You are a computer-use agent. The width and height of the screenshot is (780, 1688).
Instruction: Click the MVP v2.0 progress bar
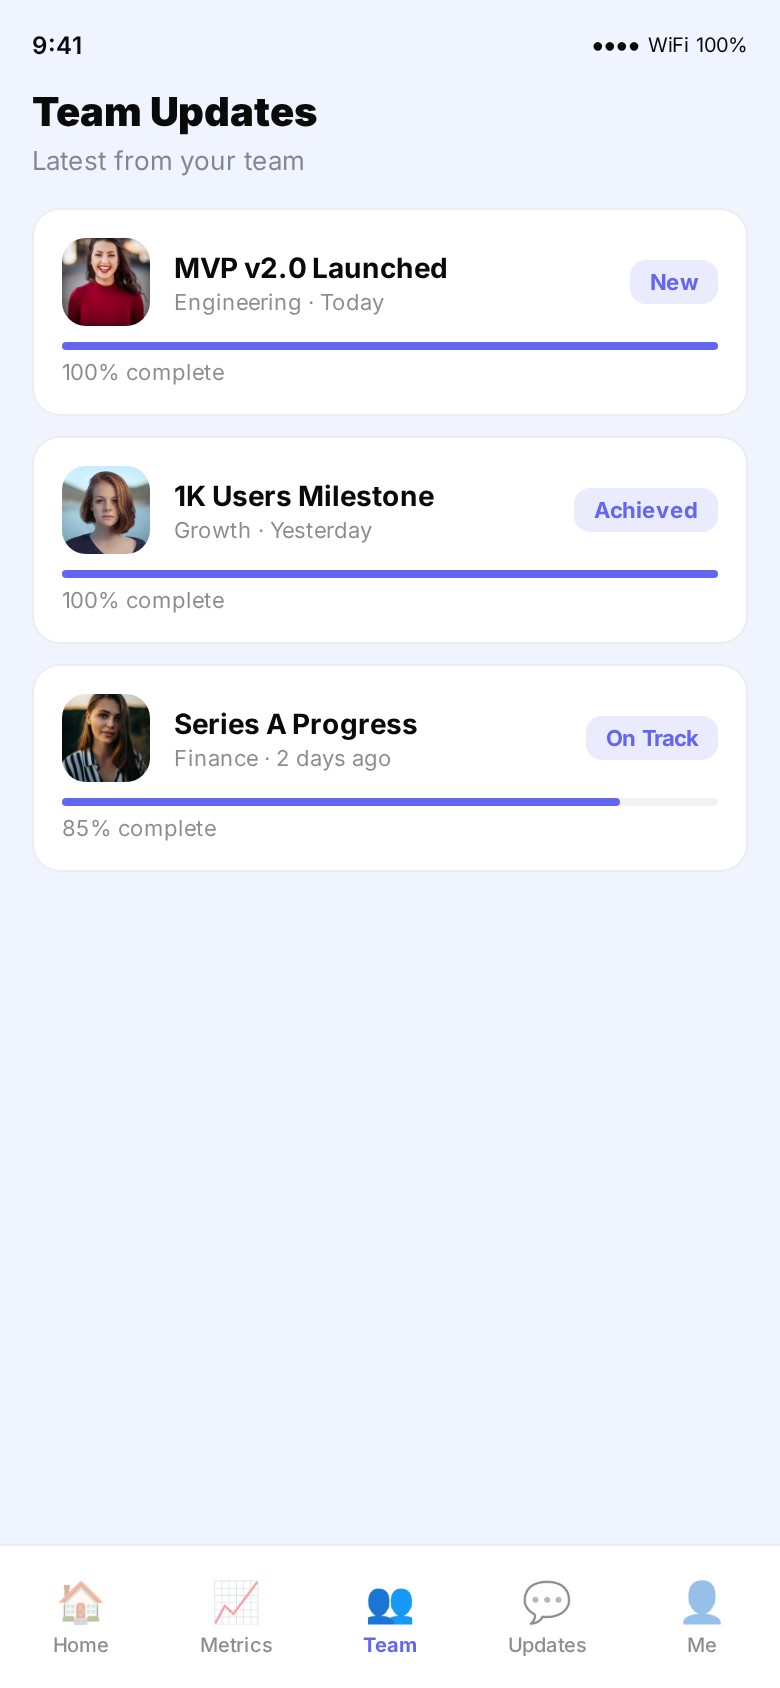pyautogui.click(x=390, y=346)
